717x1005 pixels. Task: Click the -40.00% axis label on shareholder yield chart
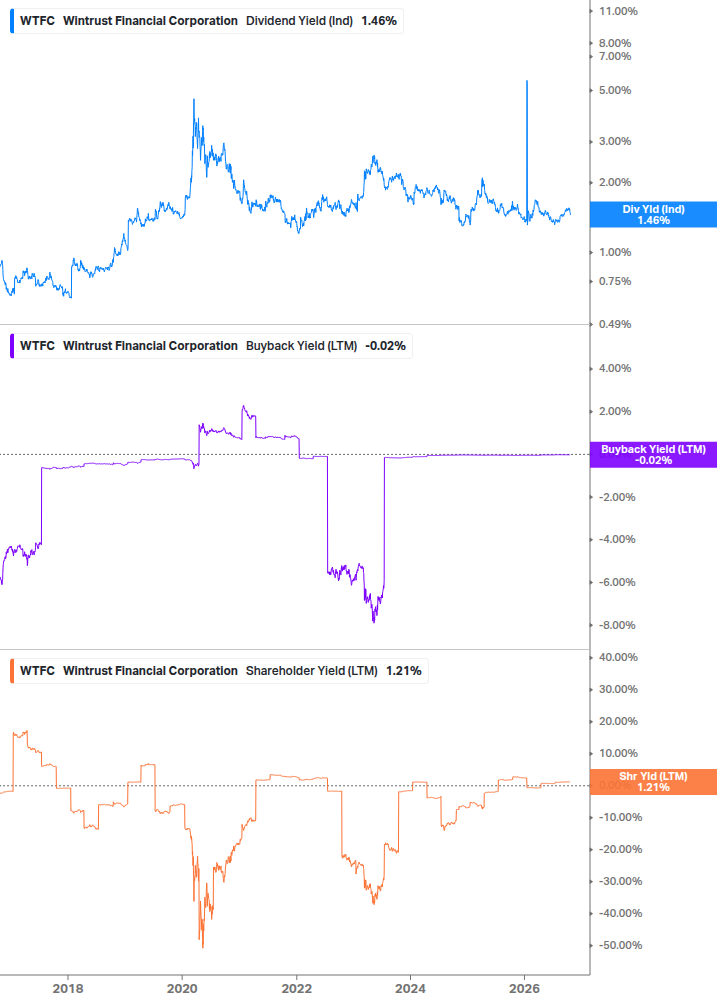pyautogui.click(x=620, y=913)
